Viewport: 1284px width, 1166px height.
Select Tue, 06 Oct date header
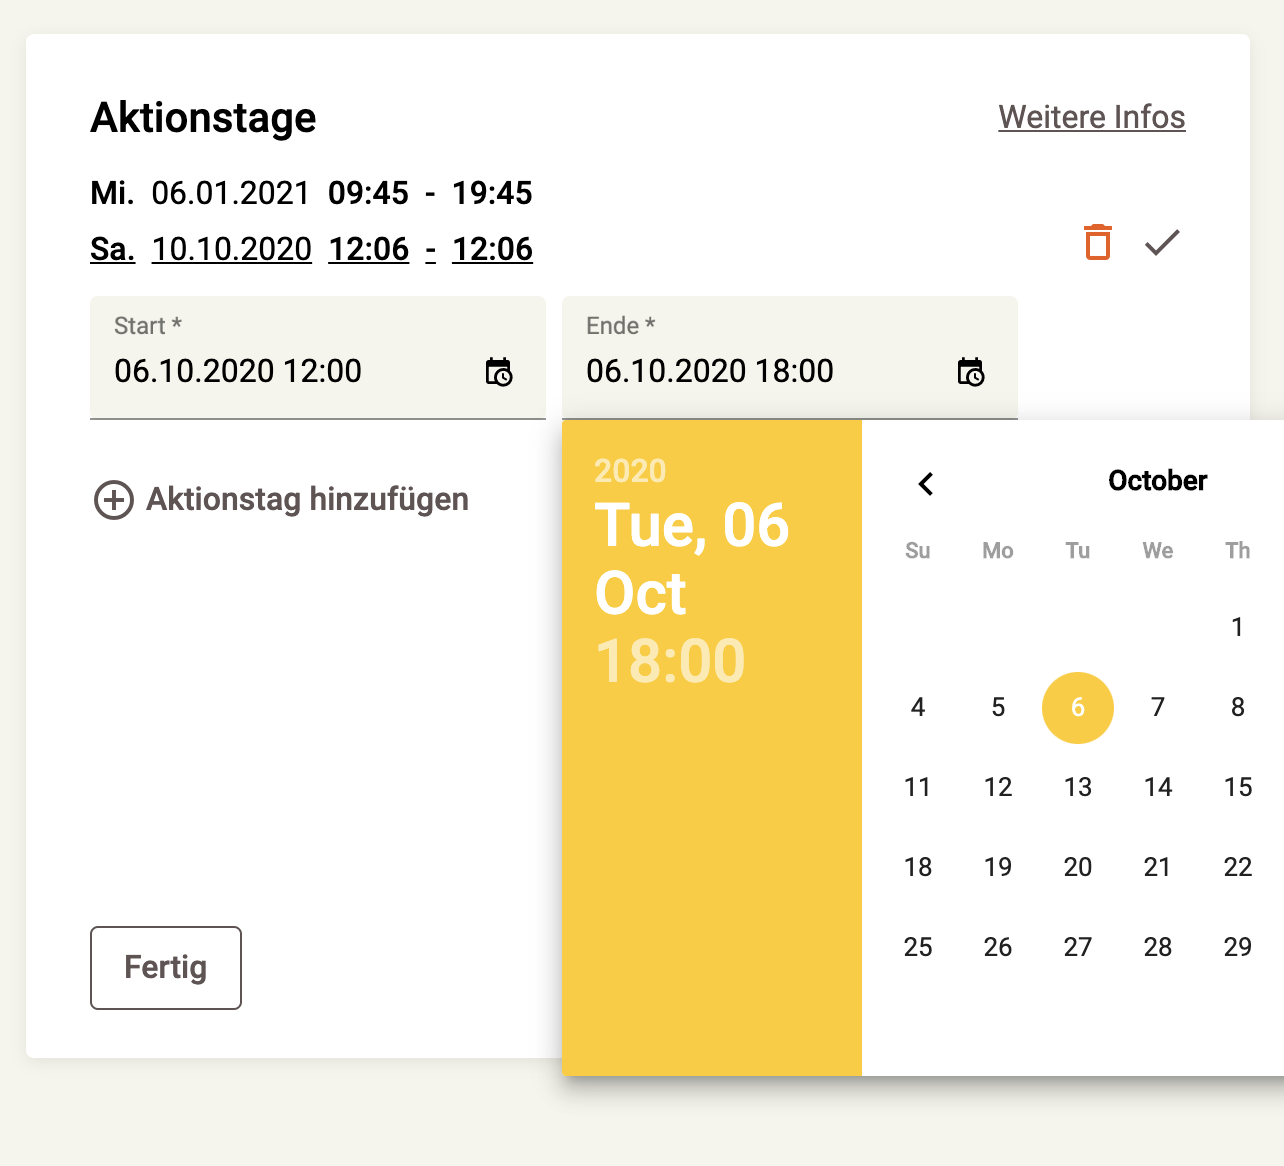(692, 559)
